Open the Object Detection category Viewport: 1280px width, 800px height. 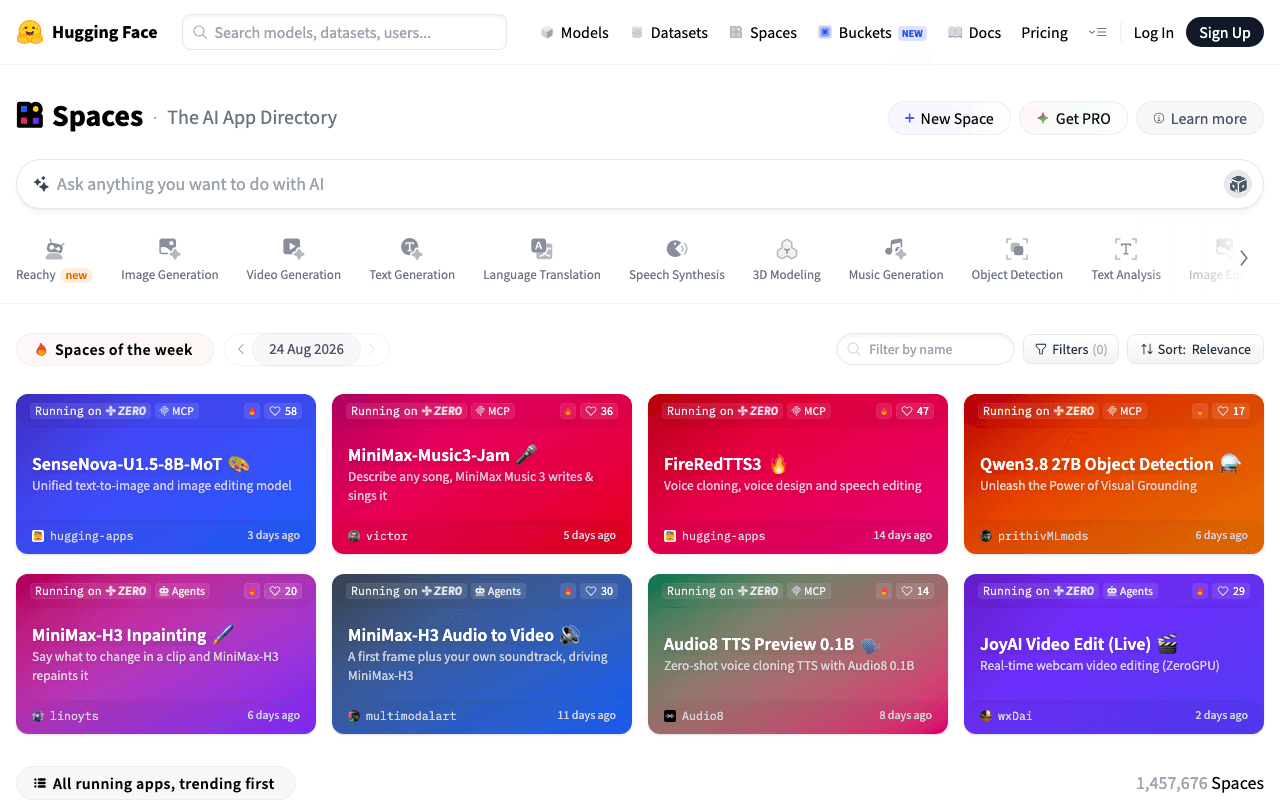coord(1017,261)
